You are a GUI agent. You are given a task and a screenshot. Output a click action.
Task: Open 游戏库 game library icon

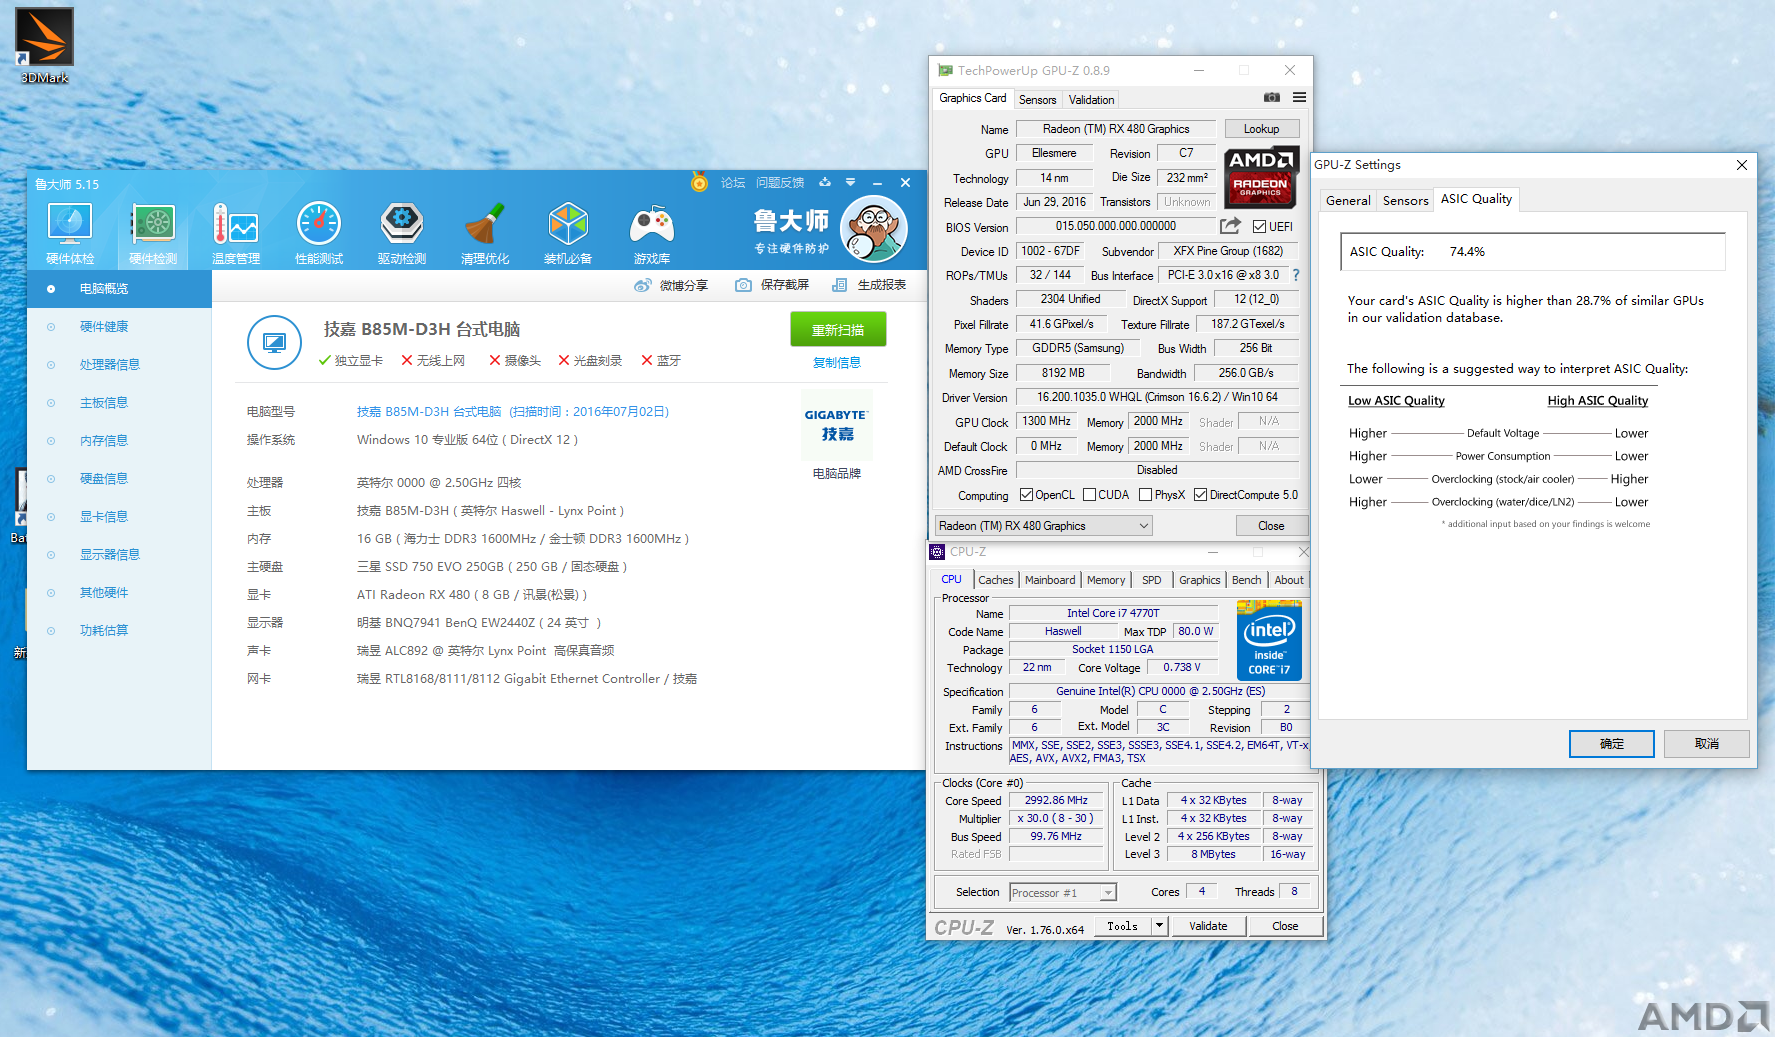point(651,233)
